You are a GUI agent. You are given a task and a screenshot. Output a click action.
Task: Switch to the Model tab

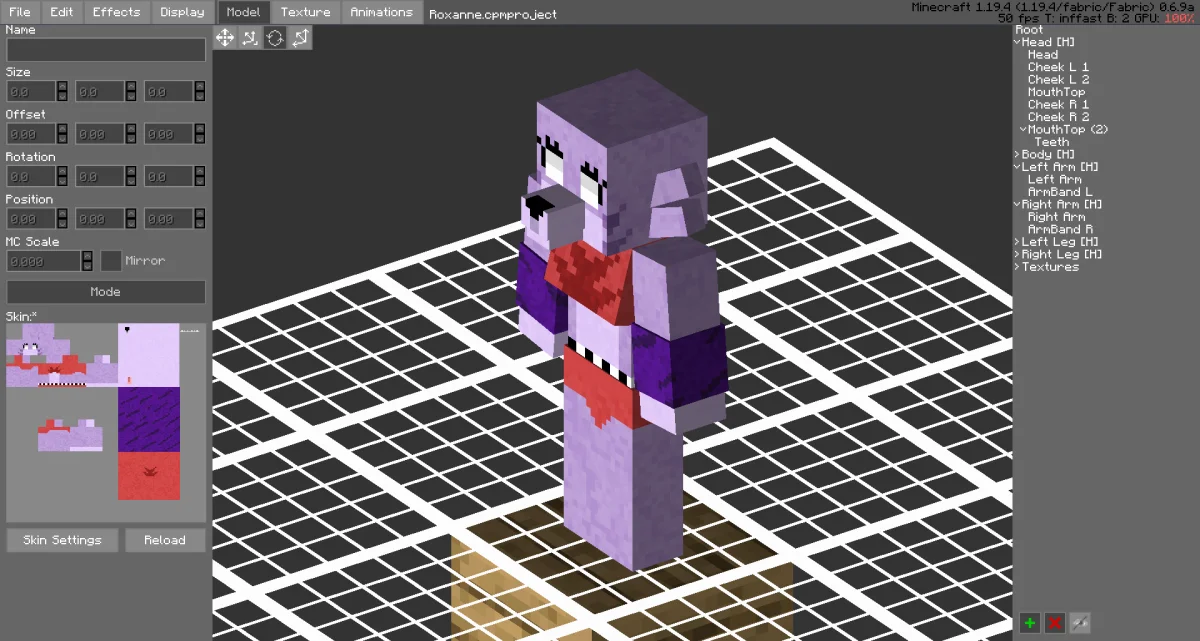pos(243,12)
